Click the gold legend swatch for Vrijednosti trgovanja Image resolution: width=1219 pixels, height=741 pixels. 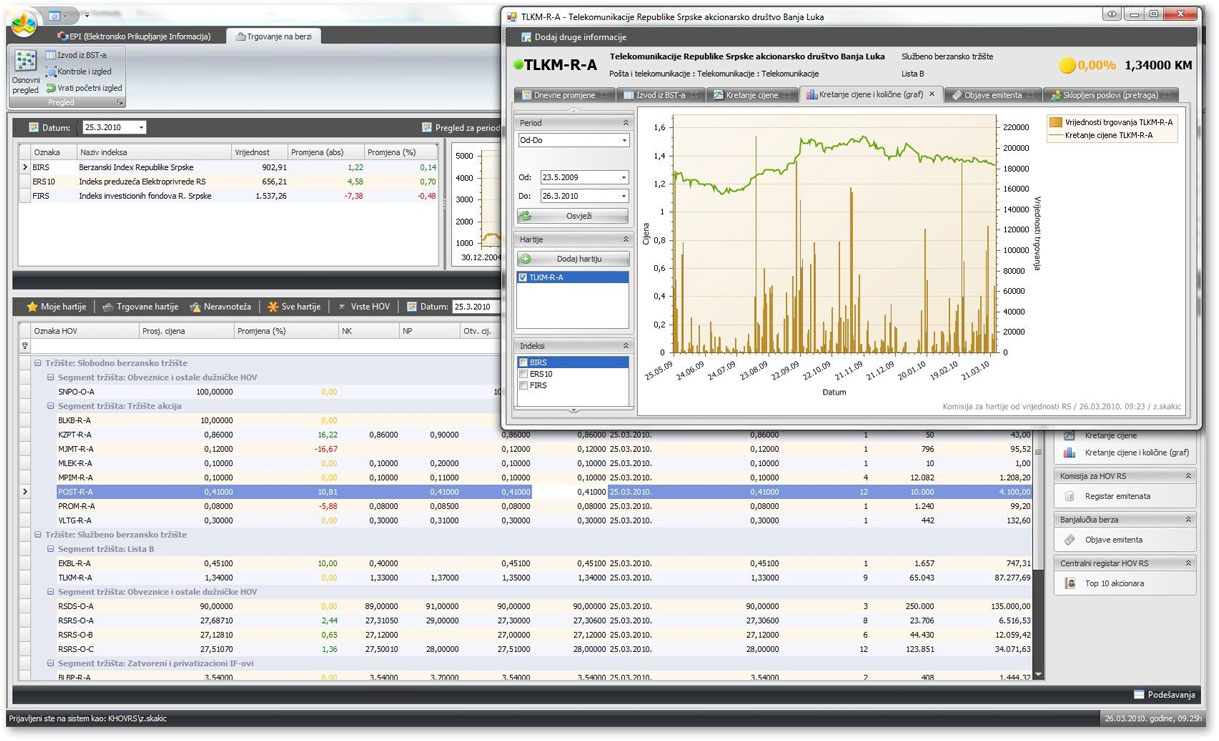pyautogui.click(x=1054, y=122)
